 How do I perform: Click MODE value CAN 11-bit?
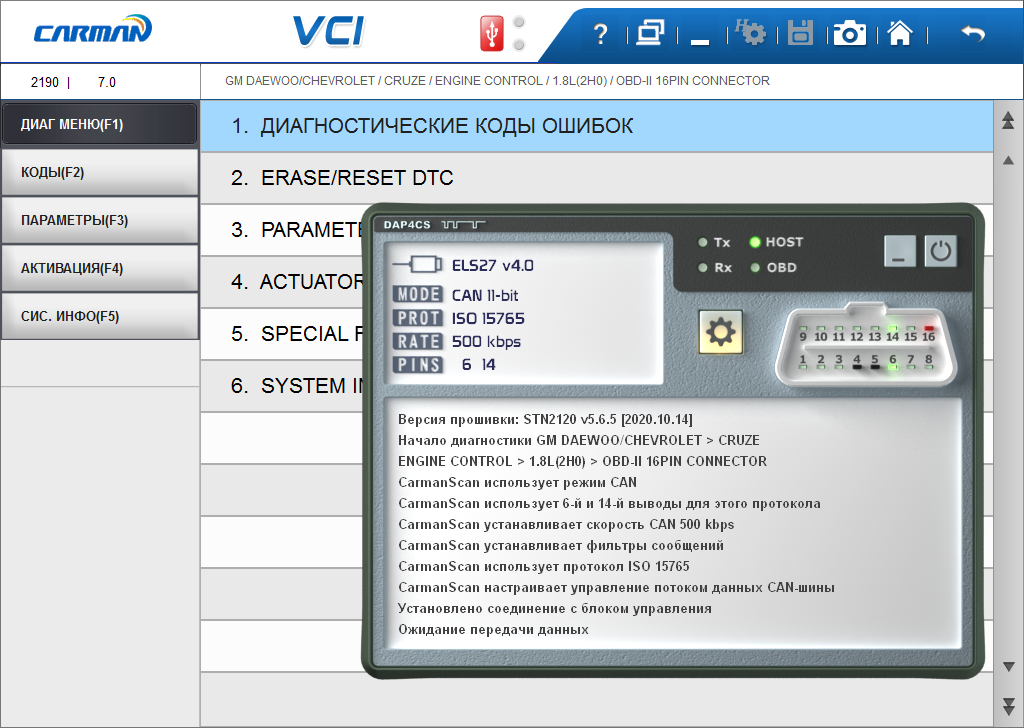pos(485,296)
